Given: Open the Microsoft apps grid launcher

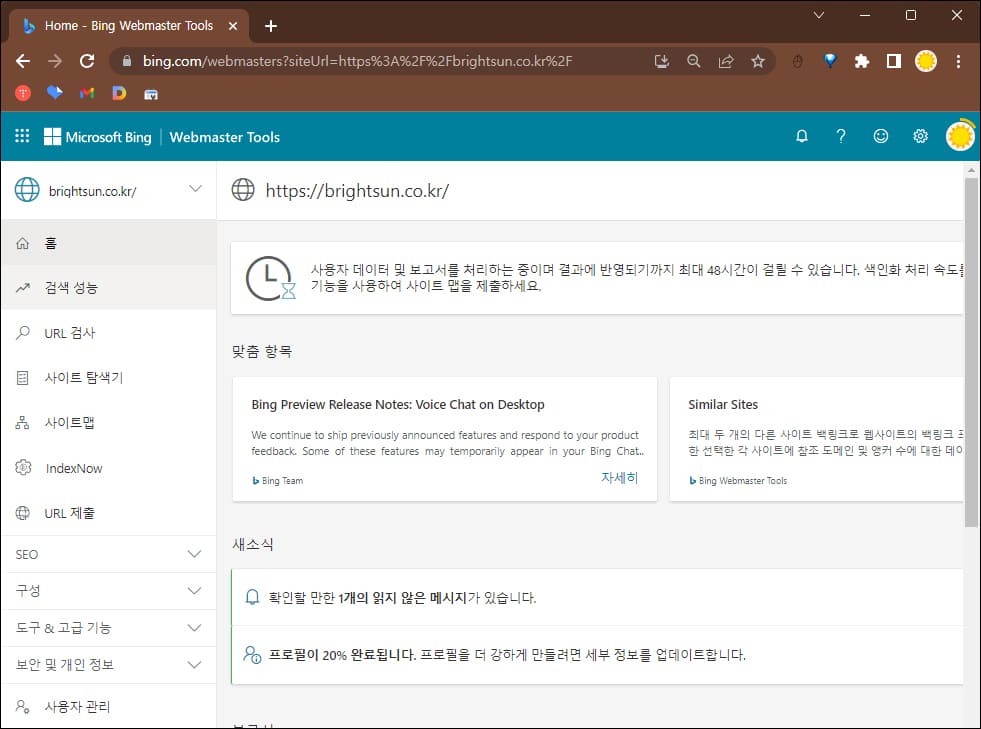Looking at the screenshot, I should click(22, 136).
